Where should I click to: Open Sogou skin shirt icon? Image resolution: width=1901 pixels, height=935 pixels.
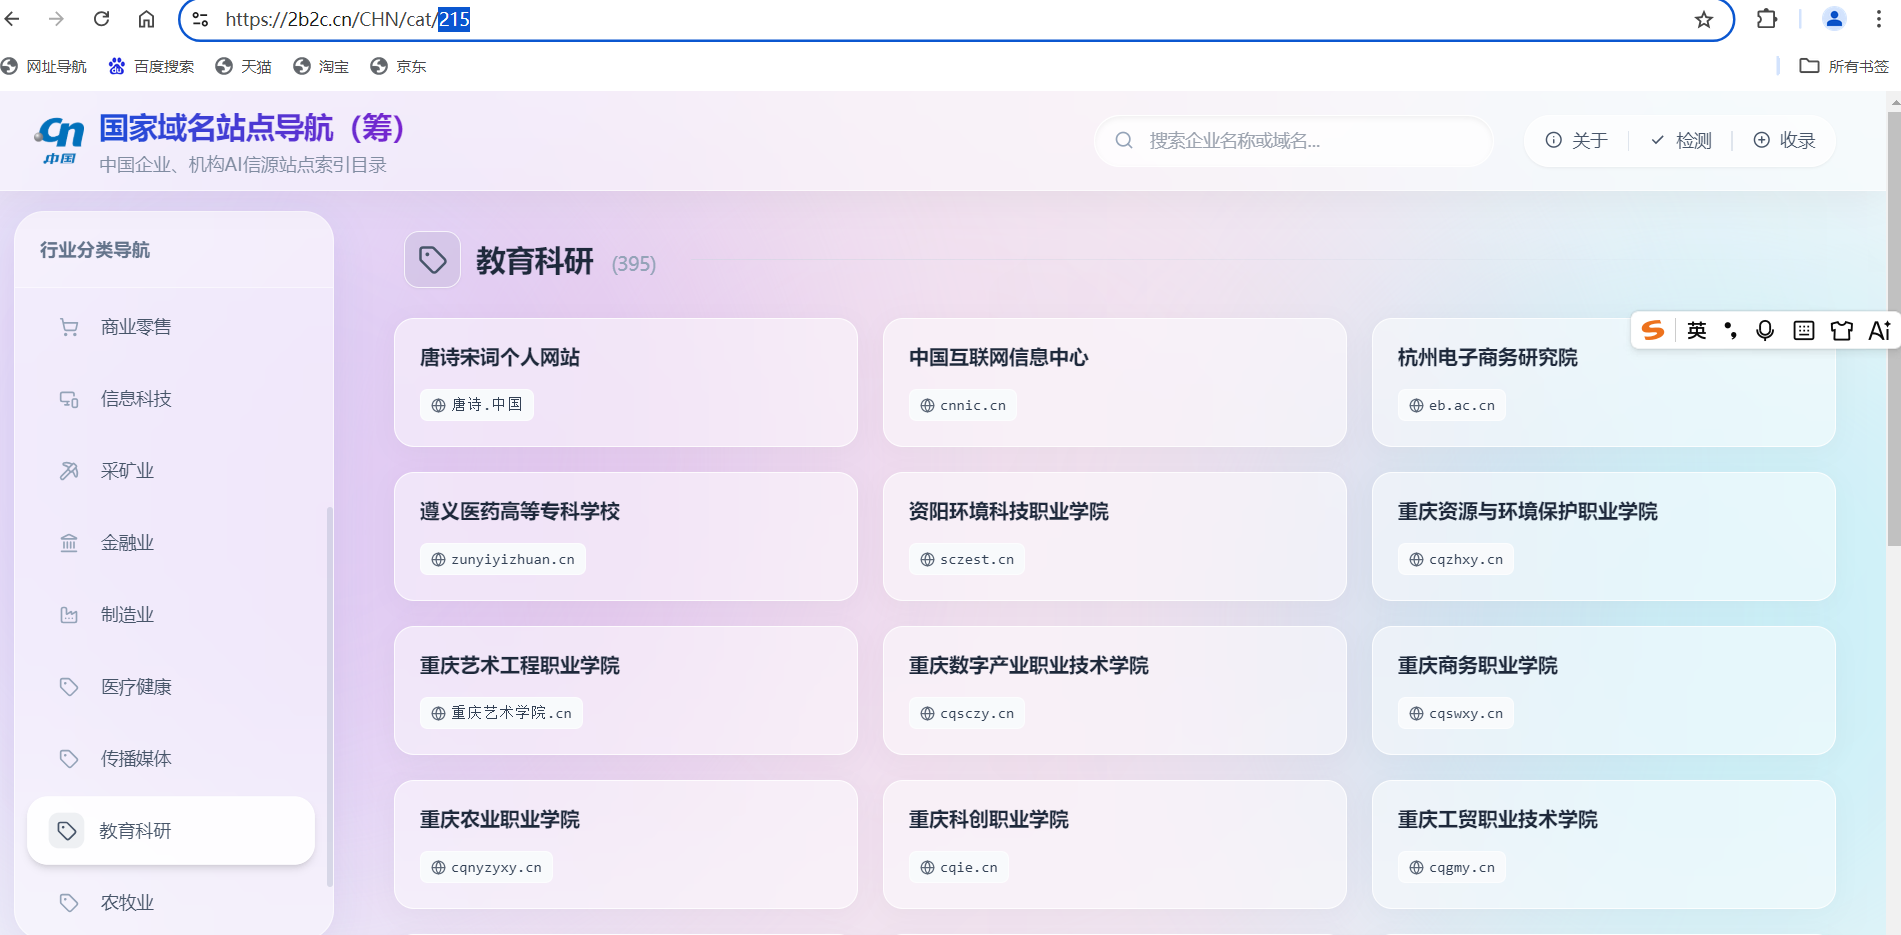click(x=1841, y=330)
